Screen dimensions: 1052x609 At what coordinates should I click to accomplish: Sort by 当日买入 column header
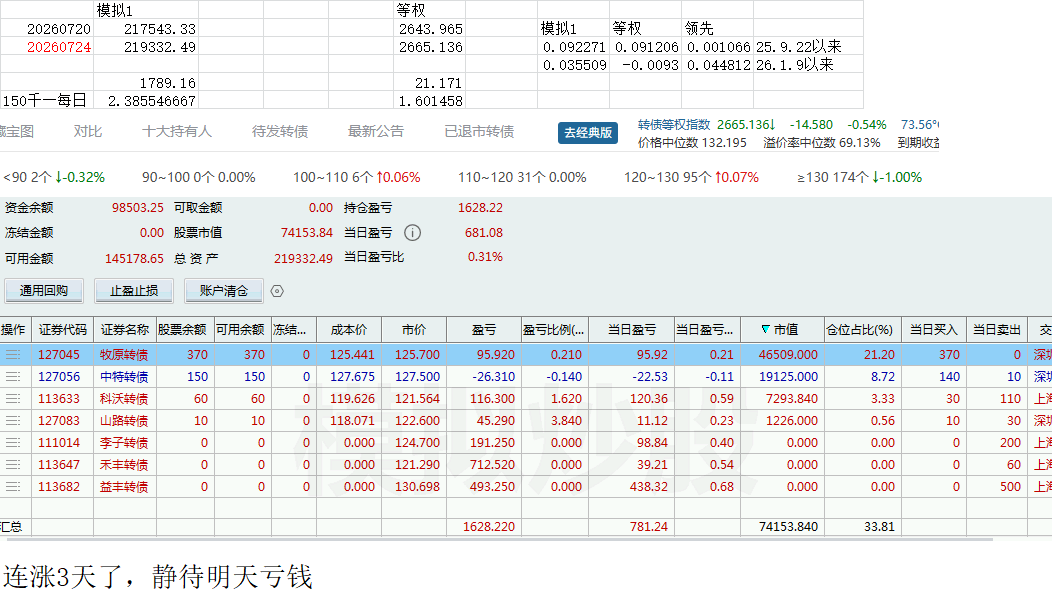934,329
